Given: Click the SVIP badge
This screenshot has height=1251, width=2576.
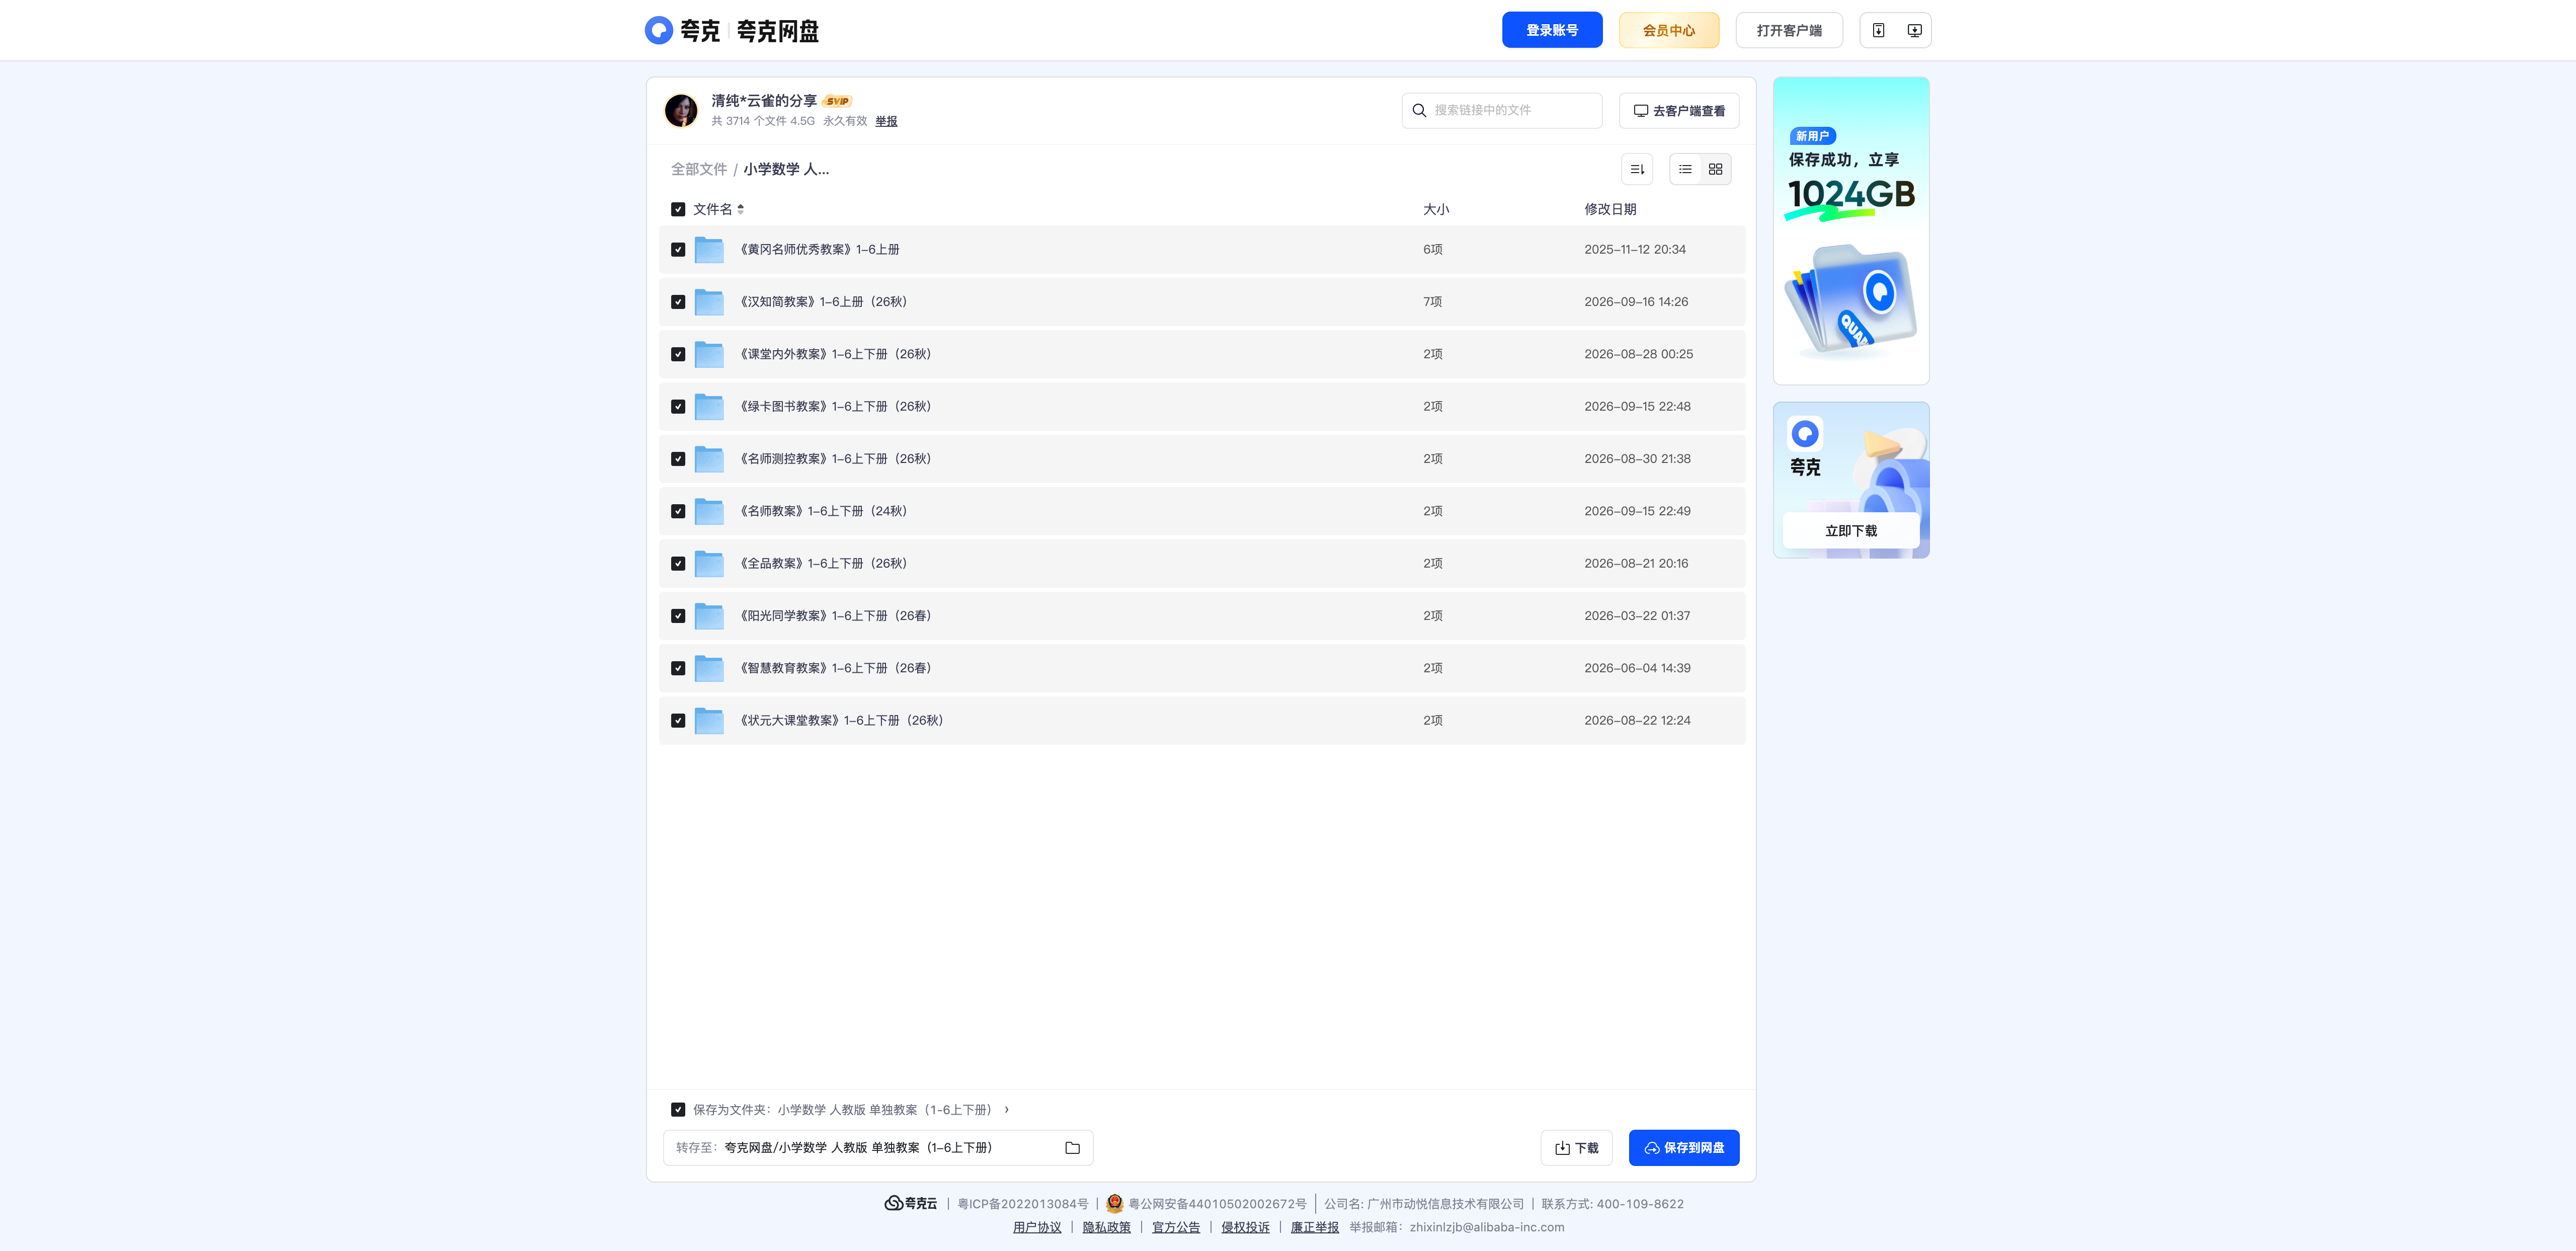Looking at the screenshot, I should point(837,101).
